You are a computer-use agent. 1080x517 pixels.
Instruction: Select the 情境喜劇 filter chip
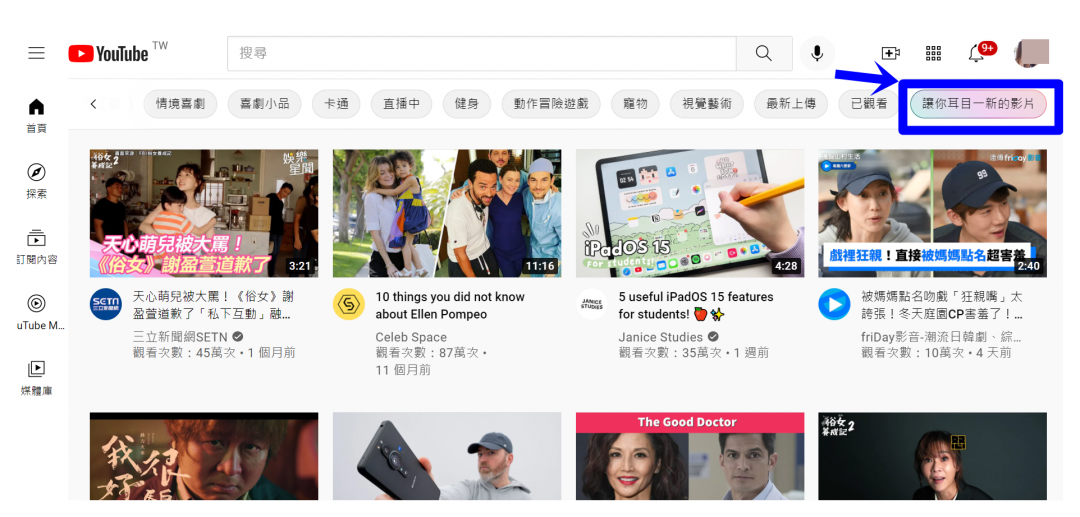tap(180, 103)
